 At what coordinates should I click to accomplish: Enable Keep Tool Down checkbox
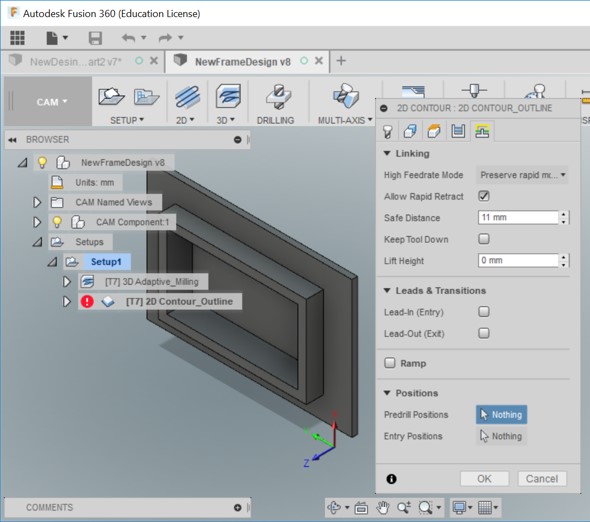[x=484, y=239]
